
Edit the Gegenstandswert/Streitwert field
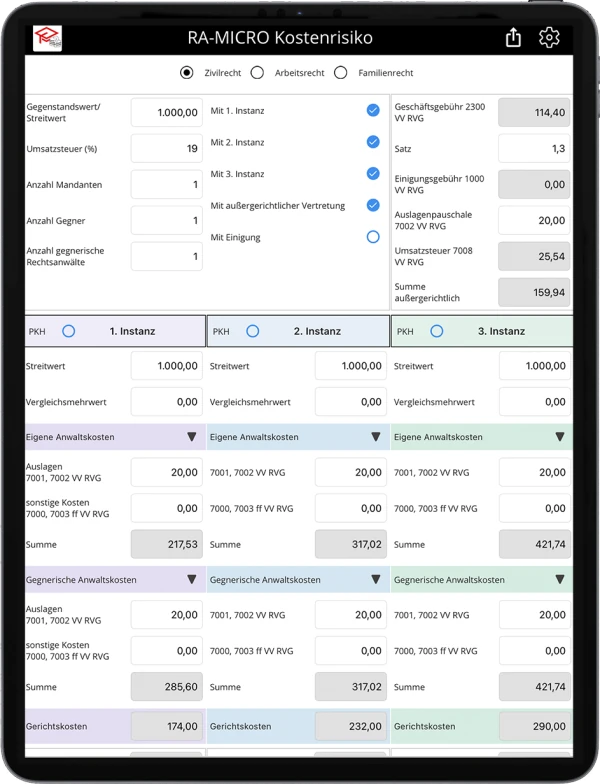click(167, 112)
